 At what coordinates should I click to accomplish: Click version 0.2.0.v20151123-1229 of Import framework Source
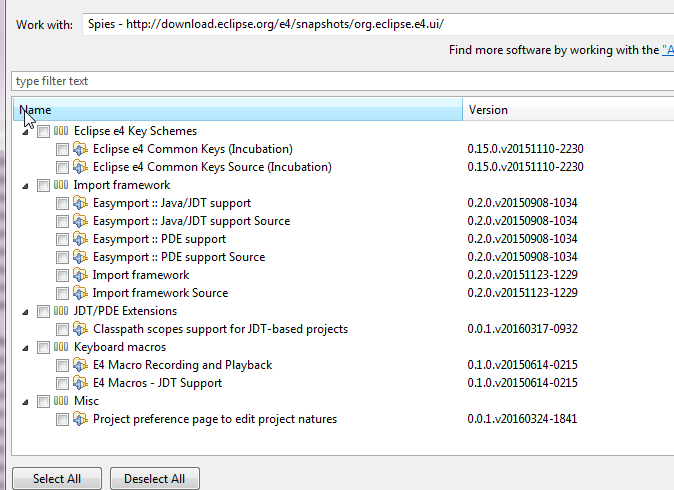point(522,293)
